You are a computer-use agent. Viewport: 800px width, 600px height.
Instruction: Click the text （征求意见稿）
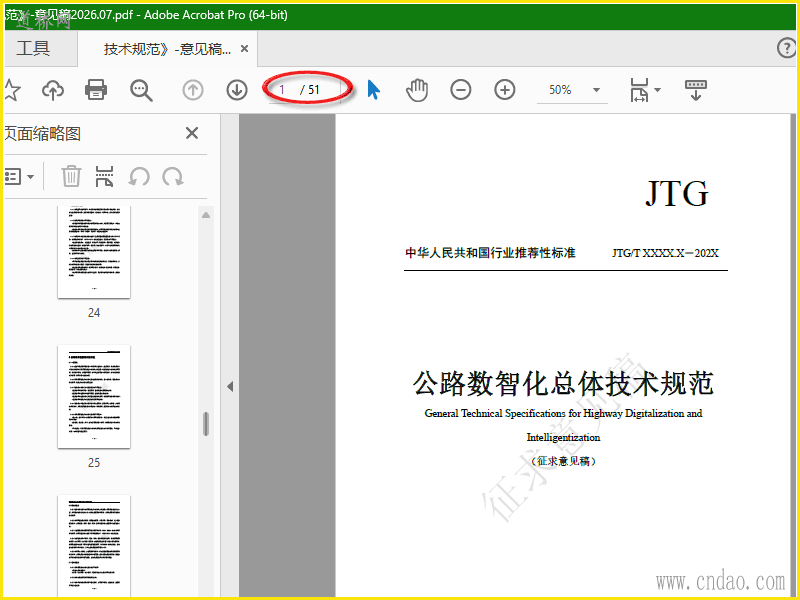tap(563, 461)
